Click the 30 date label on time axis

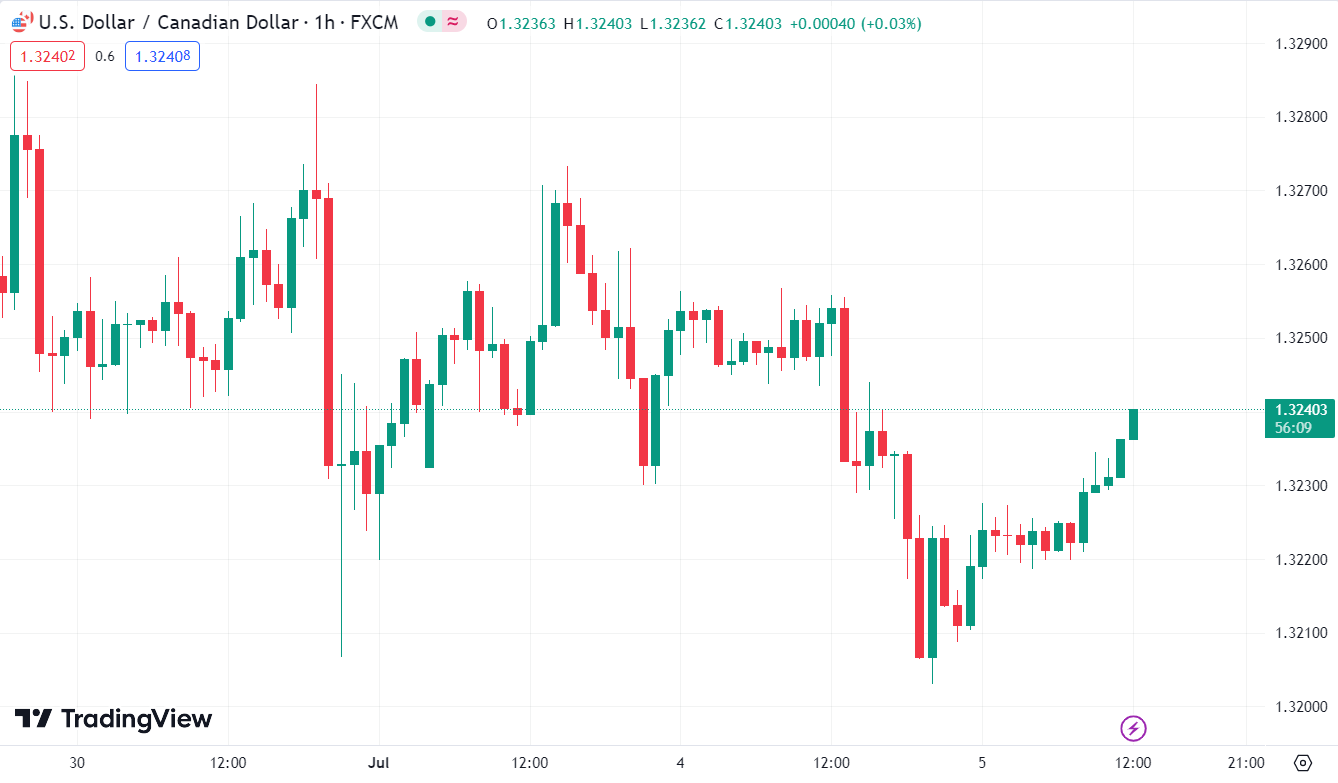[77, 762]
